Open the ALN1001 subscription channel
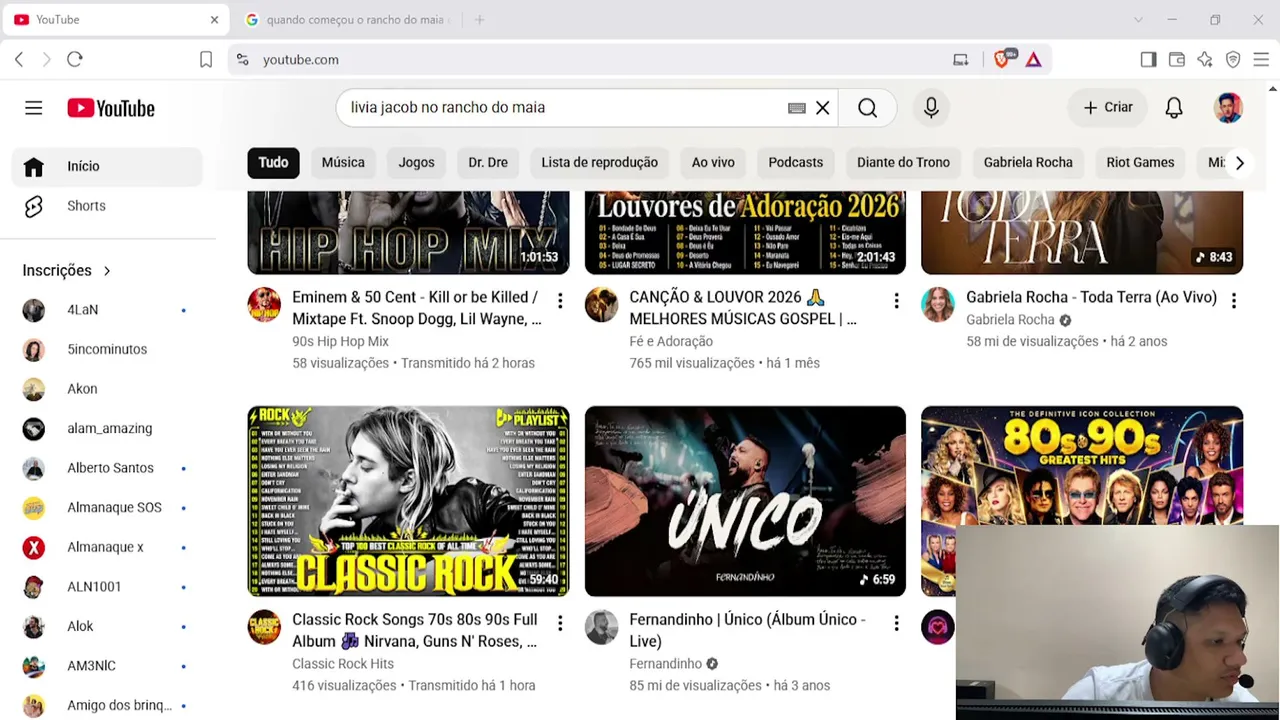The width and height of the screenshot is (1280, 720). pos(107,587)
